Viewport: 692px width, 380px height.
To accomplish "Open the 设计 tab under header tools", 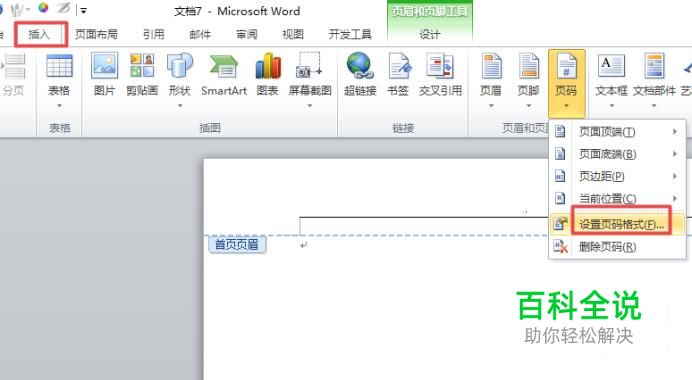I will (x=429, y=34).
